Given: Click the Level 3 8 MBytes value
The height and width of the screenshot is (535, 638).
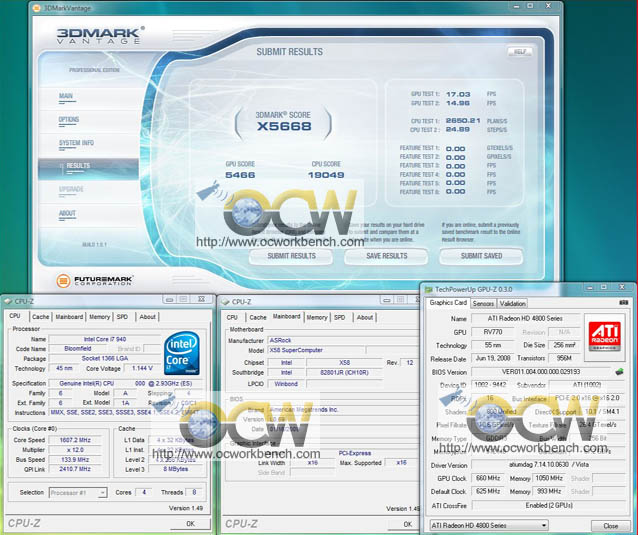Looking at the screenshot, I should click(x=176, y=469).
